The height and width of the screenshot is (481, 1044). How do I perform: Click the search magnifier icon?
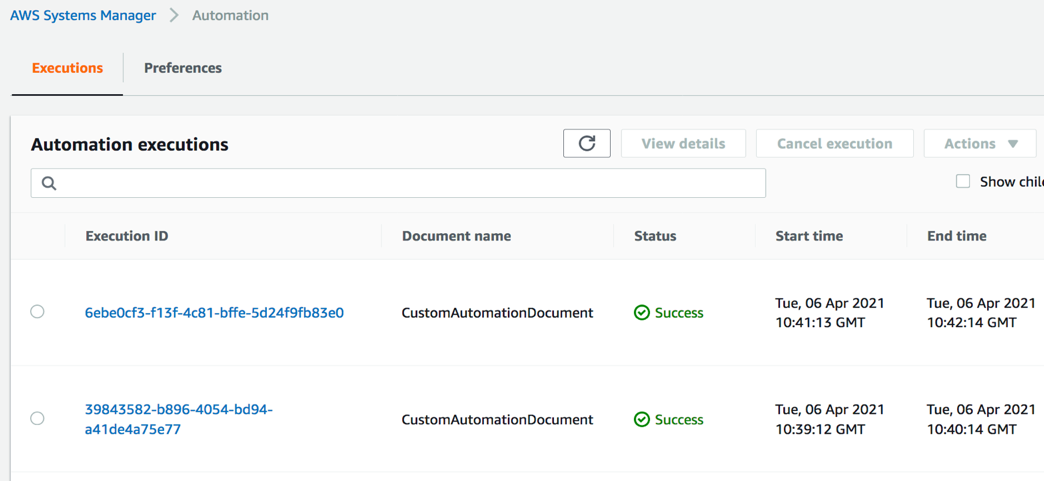[49, 183]
